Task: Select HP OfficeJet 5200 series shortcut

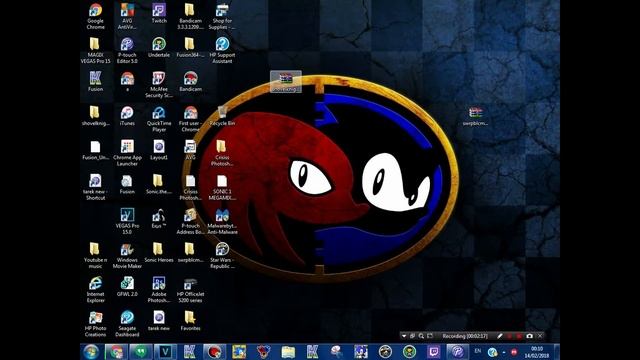Action: pos(190,291)
